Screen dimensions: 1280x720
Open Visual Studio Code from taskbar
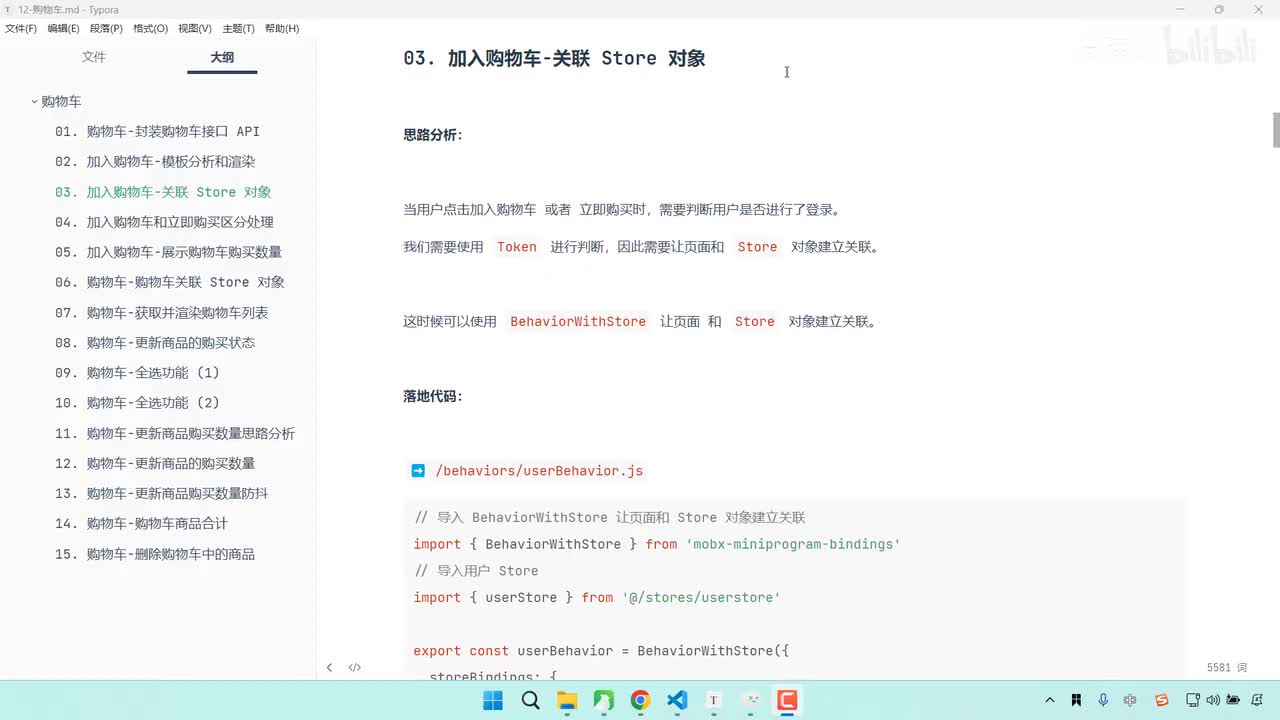point(677,700)
